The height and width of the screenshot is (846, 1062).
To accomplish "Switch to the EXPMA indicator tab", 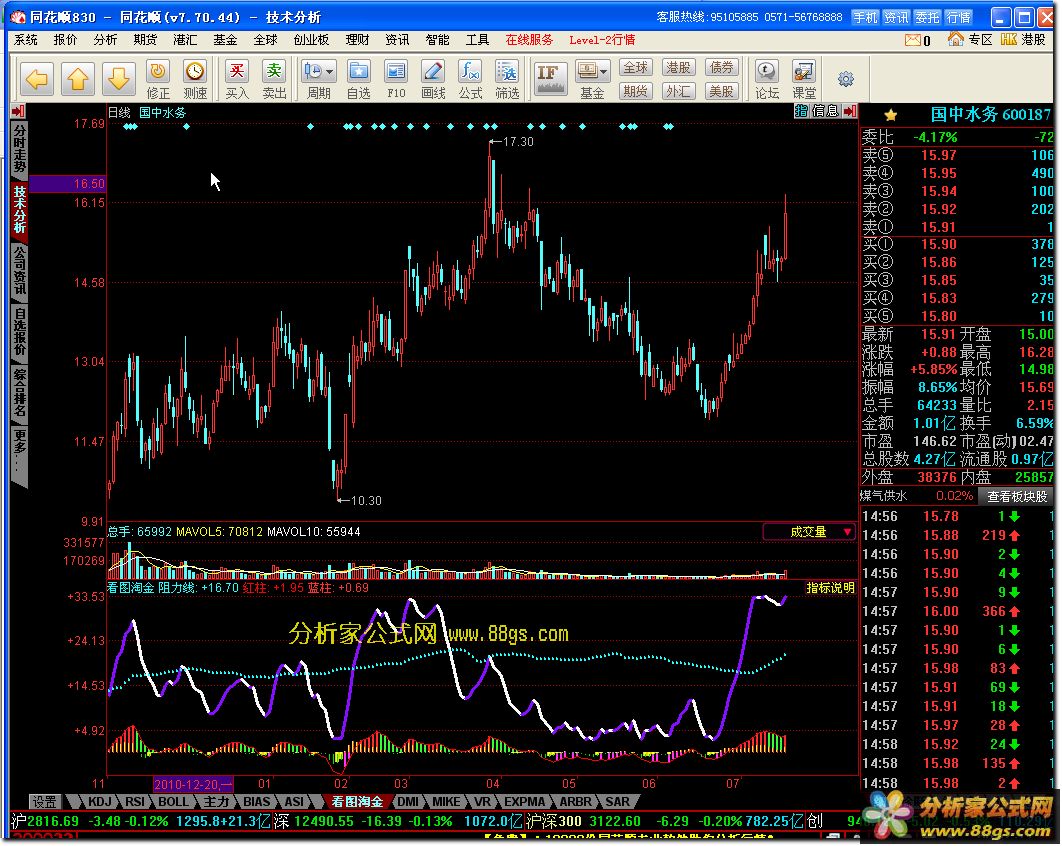I will coord(524,801).
